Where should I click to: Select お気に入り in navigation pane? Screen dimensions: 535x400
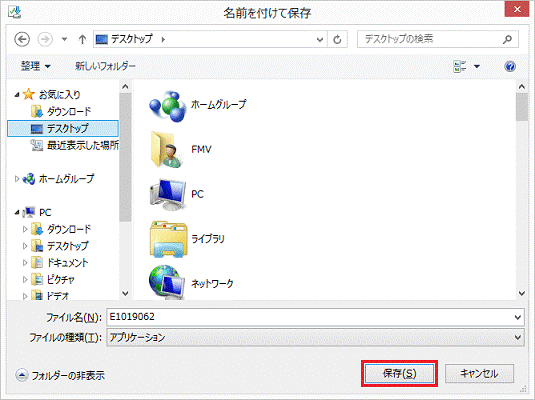pyautogui.click(x=59, y=95)
